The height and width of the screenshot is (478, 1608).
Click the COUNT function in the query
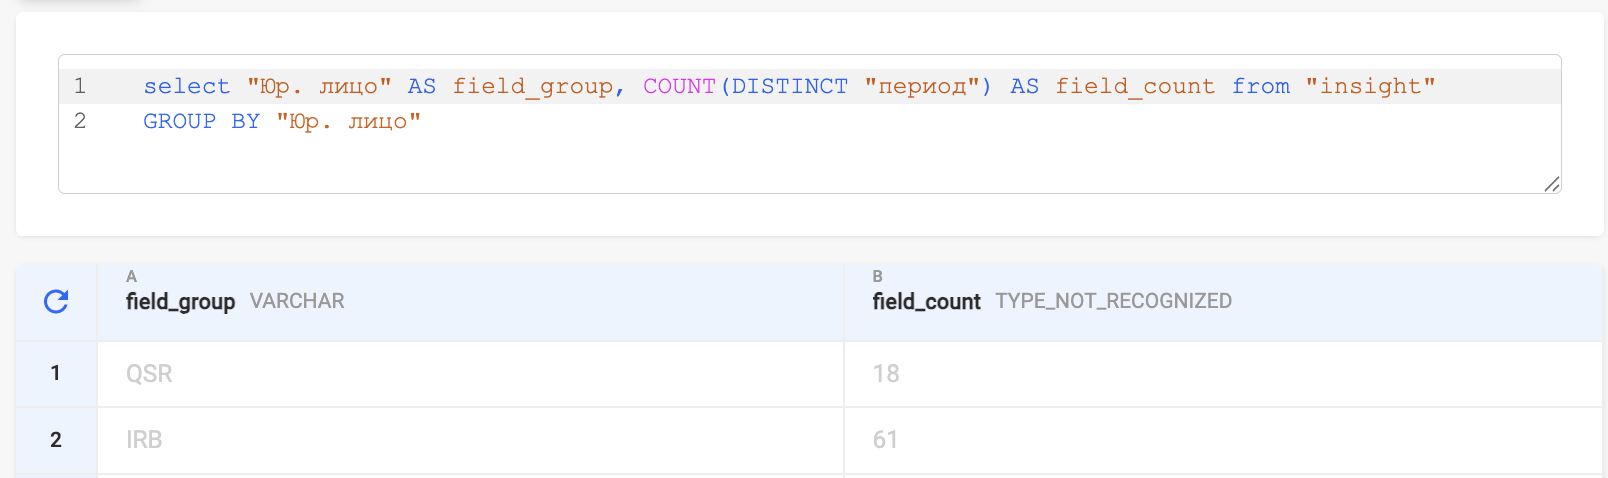click(679, 87)
